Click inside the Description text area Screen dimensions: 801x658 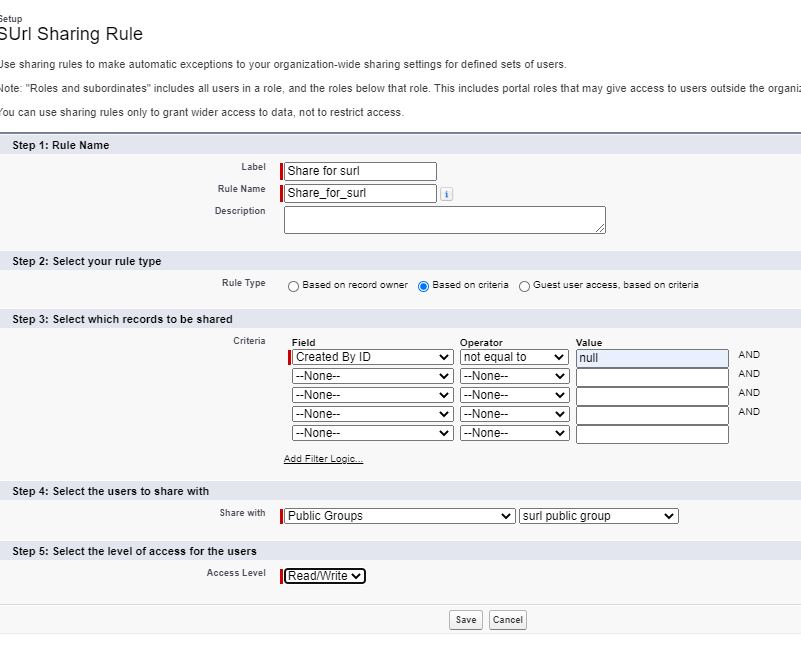pos(444,220)
